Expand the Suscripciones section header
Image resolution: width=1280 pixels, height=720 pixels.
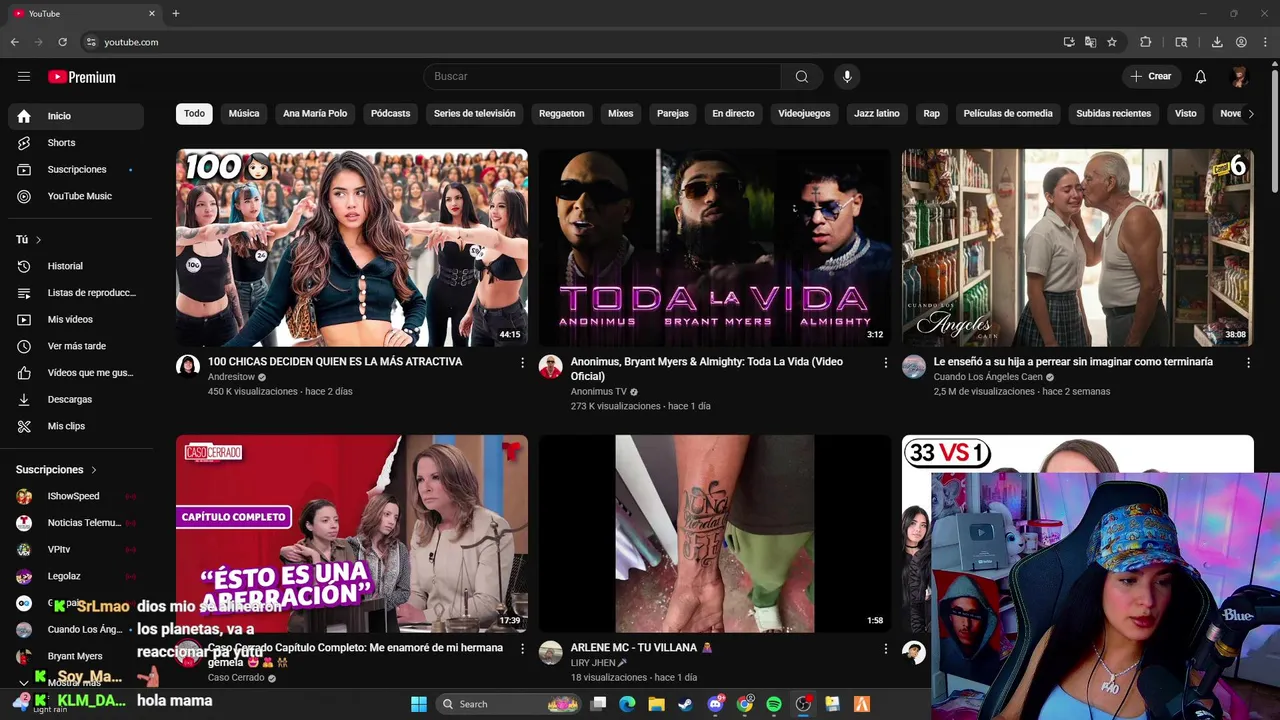click(56, 470)
